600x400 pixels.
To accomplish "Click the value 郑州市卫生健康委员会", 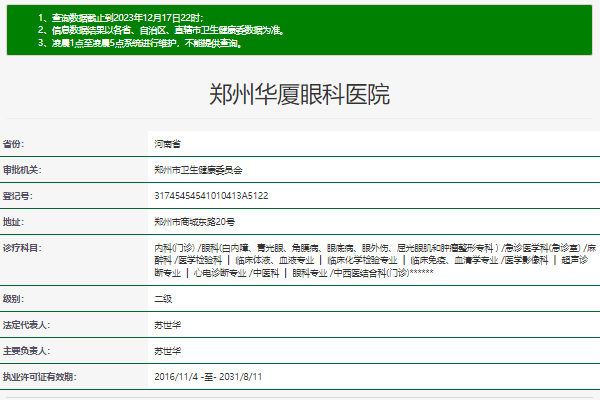I will tap(198, 170).
